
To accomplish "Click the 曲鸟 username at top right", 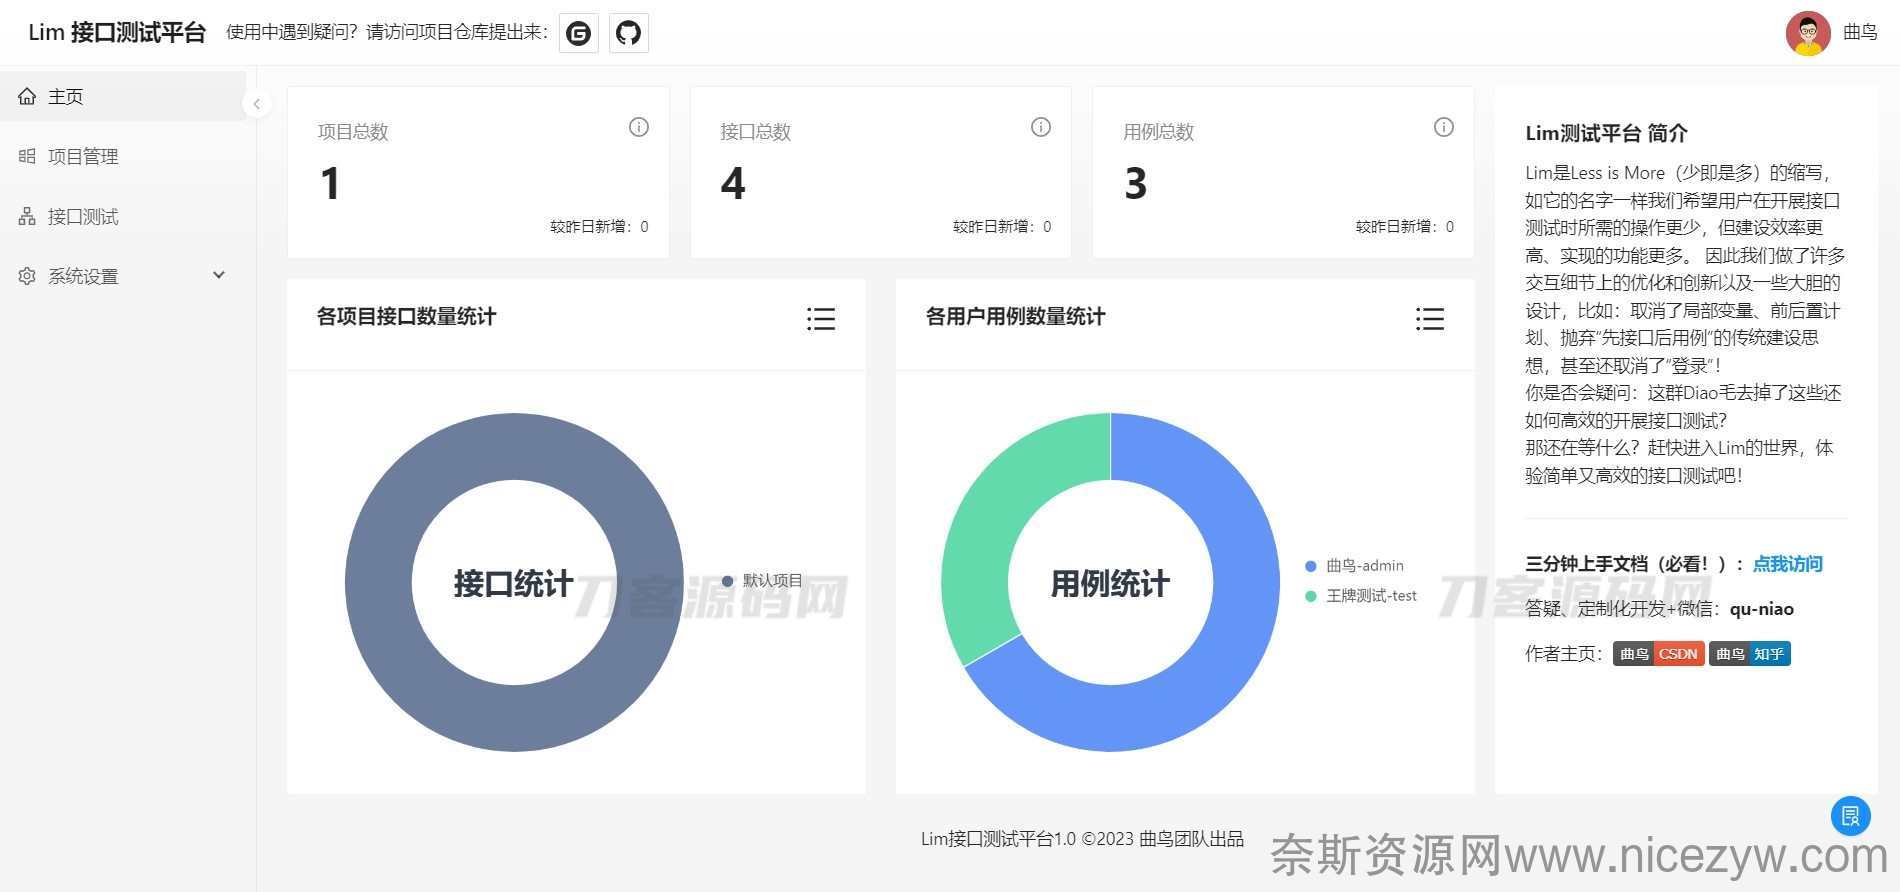I will 1860,33.
